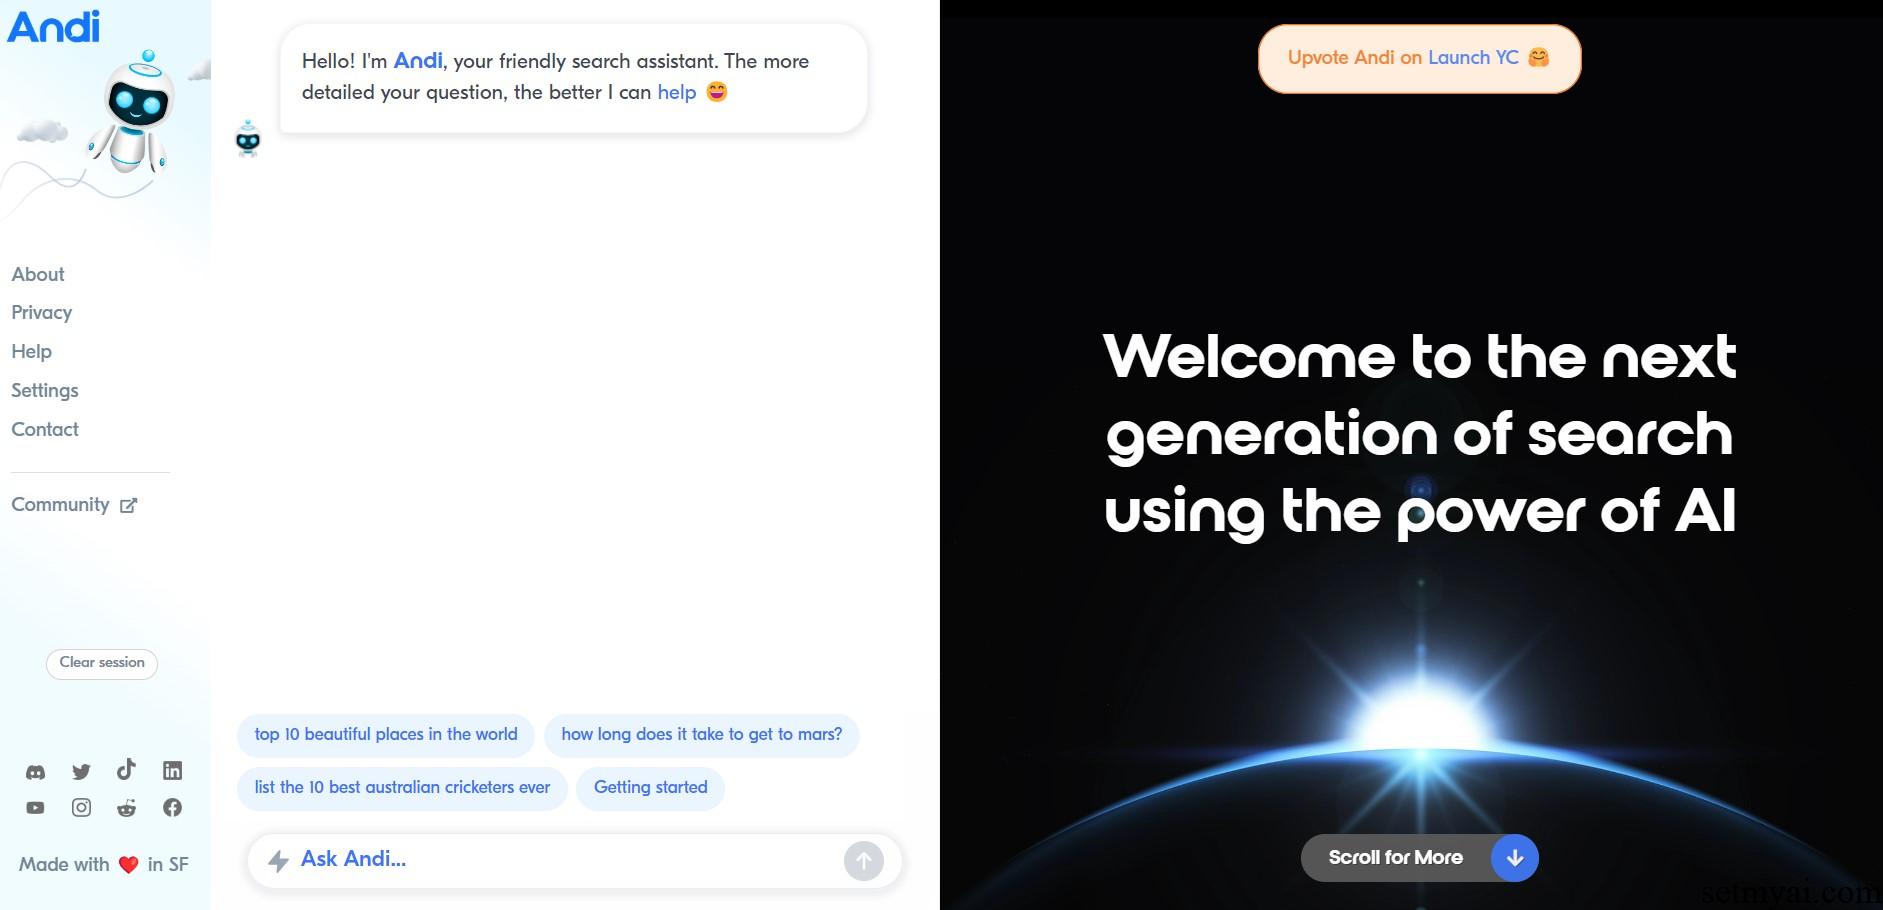Click Upvote Andi on Launch YC button
The image size is (1883, 910).
[x=1419, y=59]
